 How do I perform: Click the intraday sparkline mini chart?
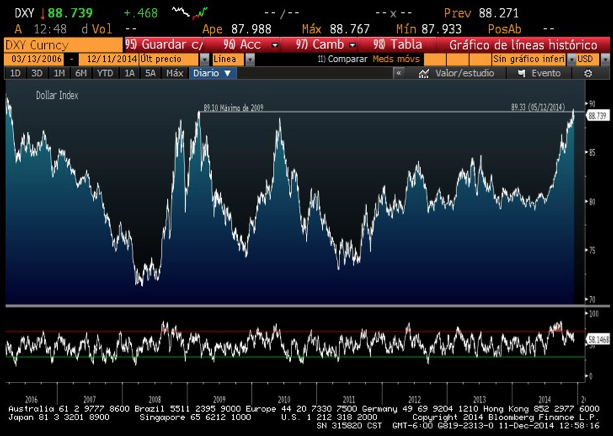[x=190, y=12]
